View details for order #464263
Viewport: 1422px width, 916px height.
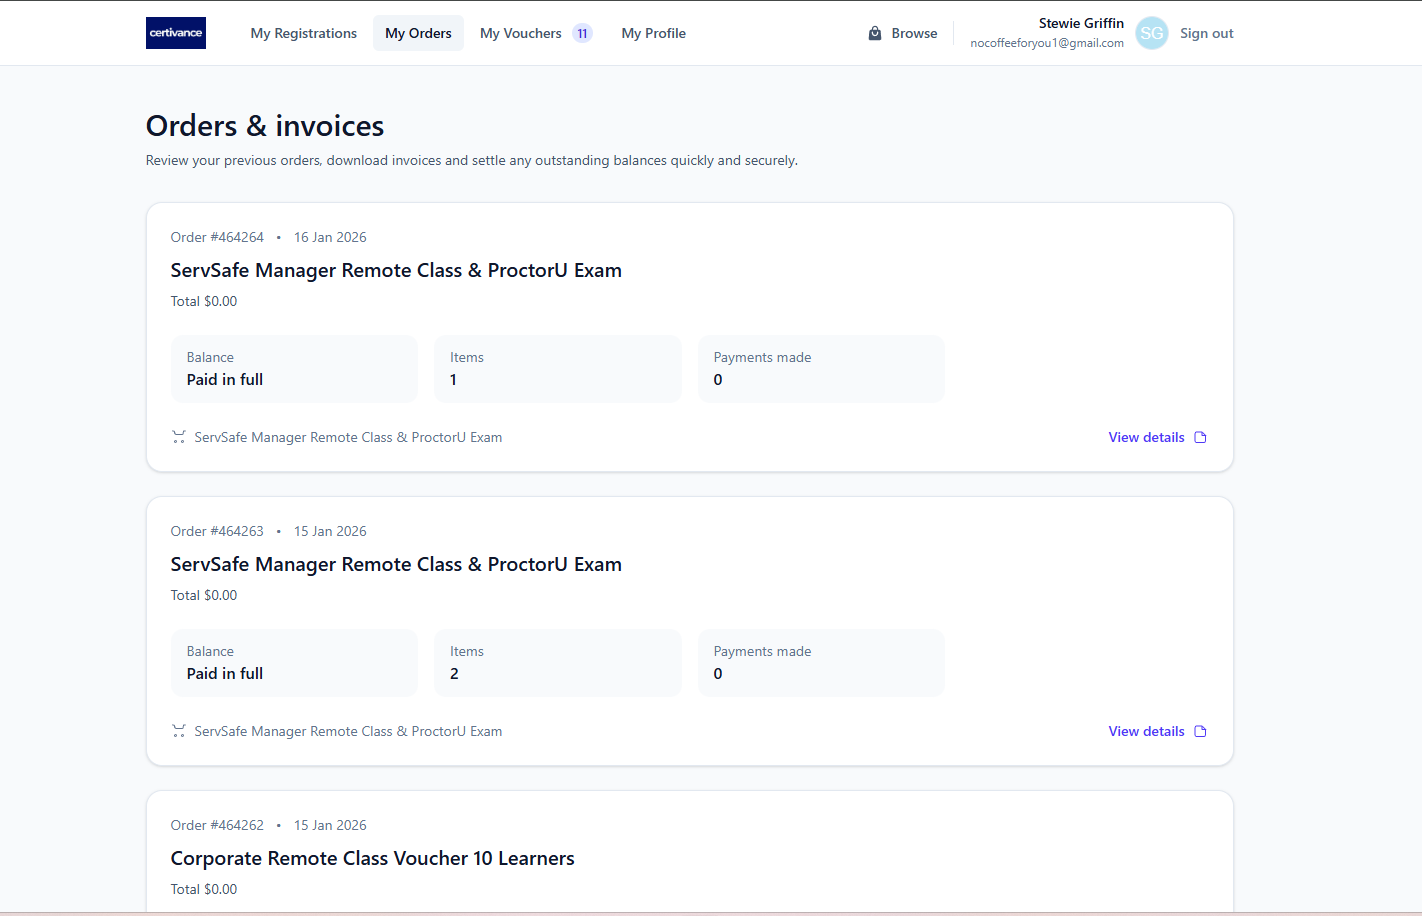point(1146,731)
